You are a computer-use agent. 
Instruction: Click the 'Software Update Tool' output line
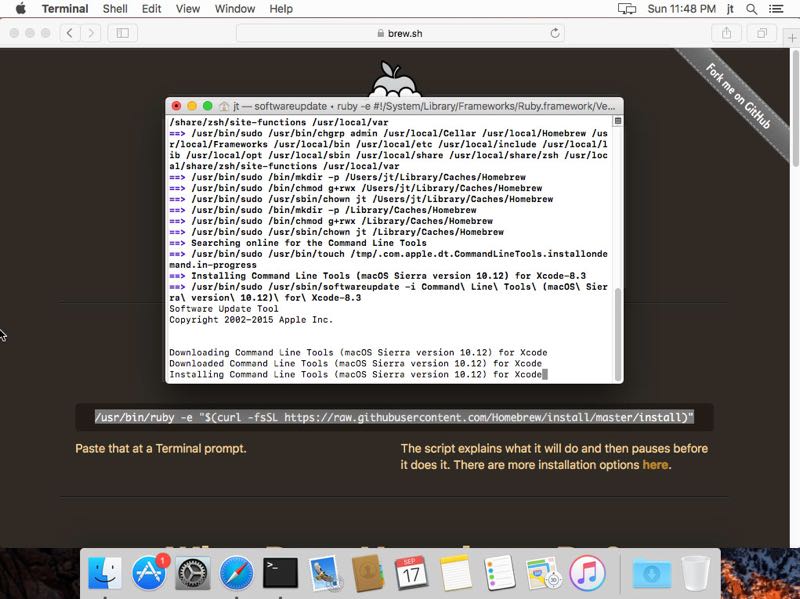pyautogui.click(x=223, y=309)
